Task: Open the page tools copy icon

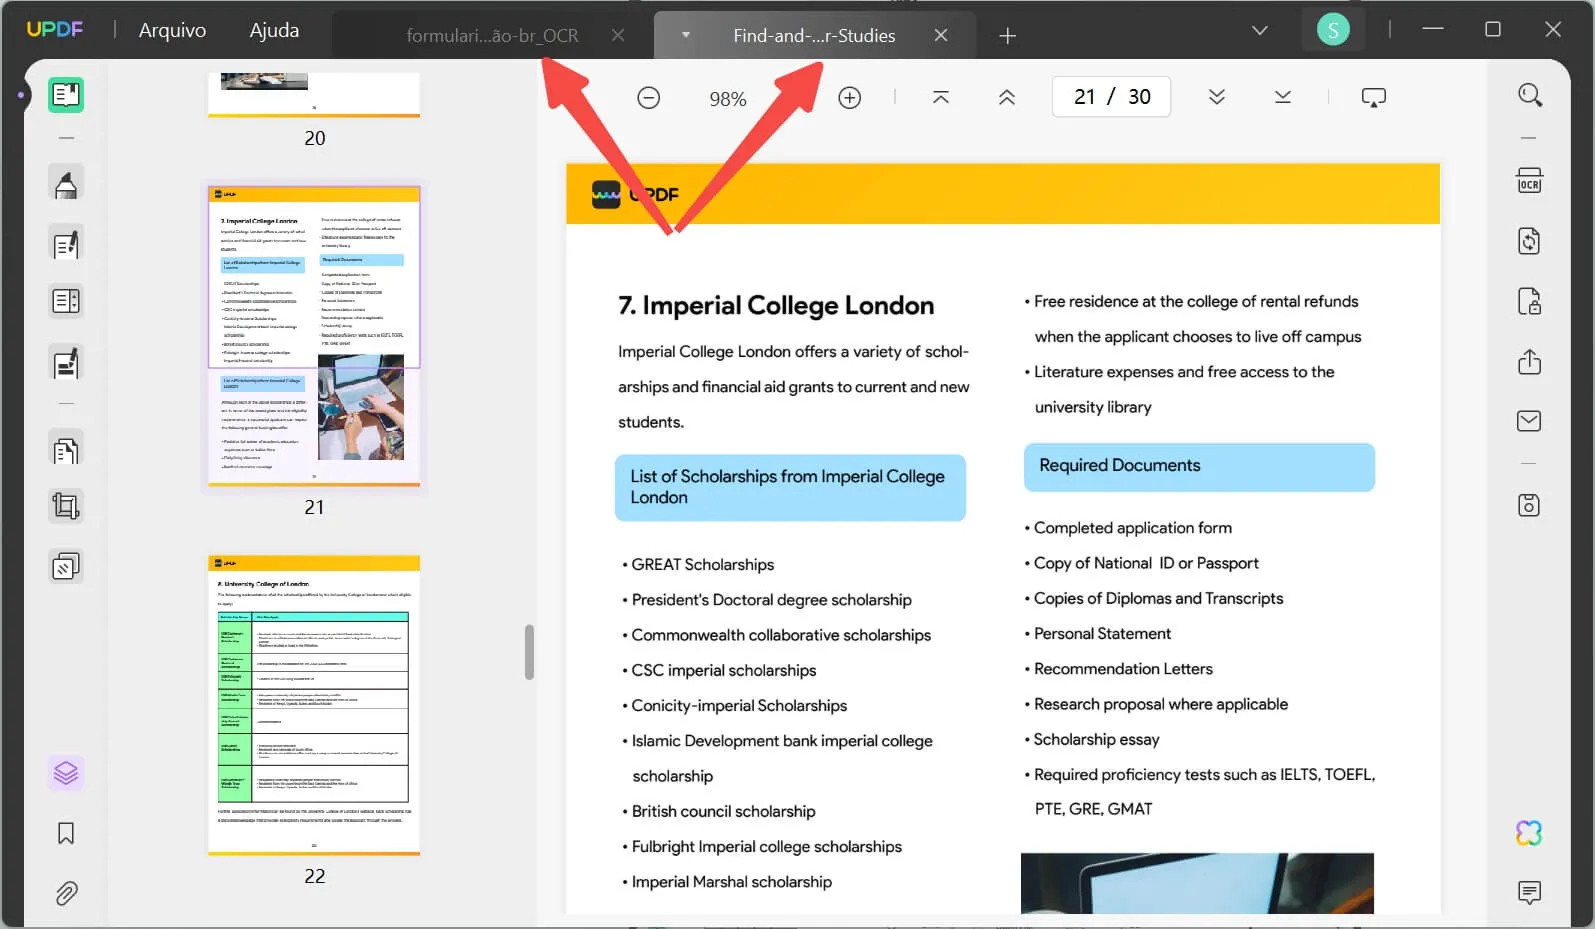Action: [66, 451]
